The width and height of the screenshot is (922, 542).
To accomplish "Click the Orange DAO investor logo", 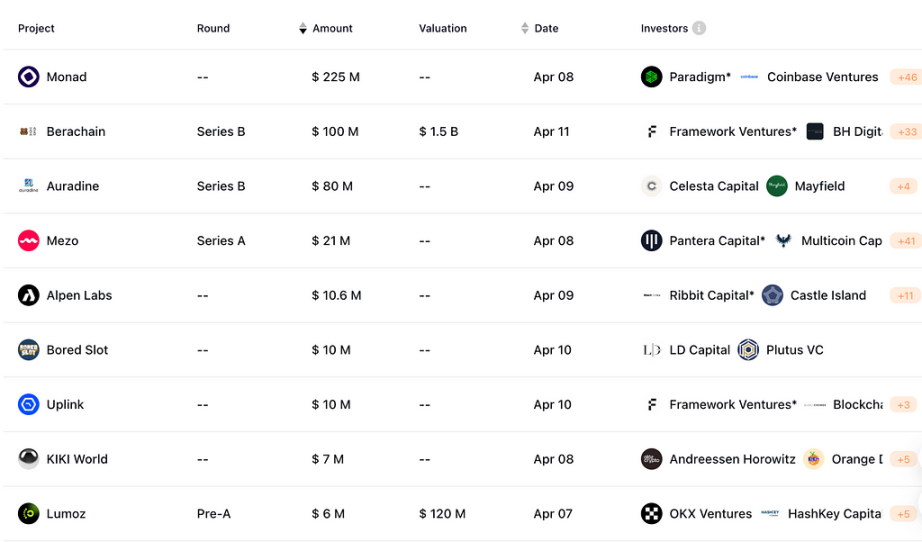I will pyautogui.click(x=814, y=459).
